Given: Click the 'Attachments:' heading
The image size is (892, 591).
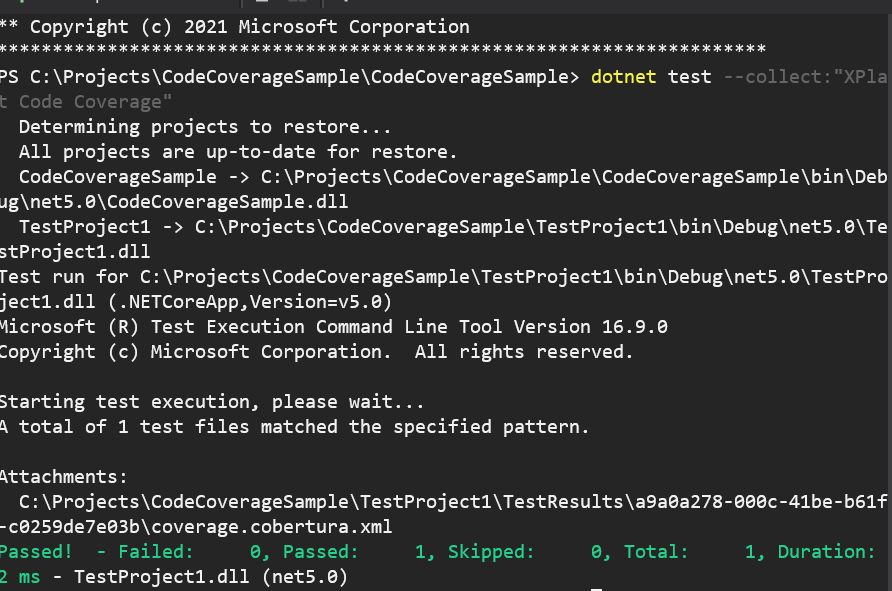Looking at the screenshot, I should [x=64, y=477].
